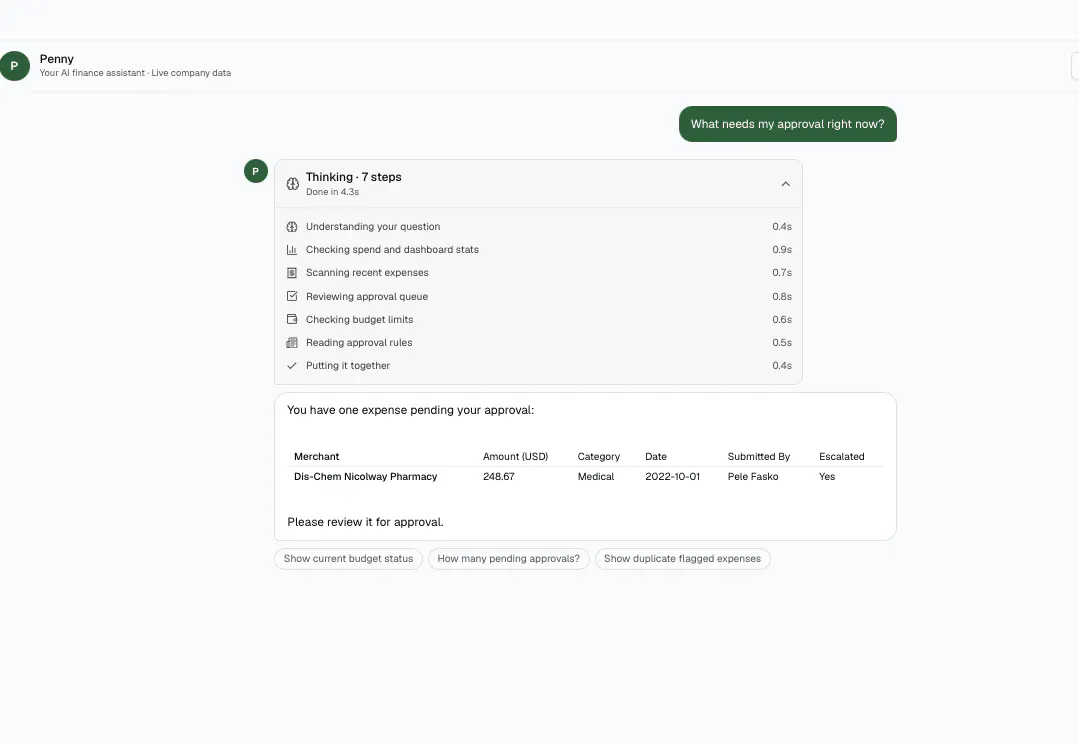Click the Medical category cell
The width and height of the screenshot is (1079, 744).
(596, 476)
